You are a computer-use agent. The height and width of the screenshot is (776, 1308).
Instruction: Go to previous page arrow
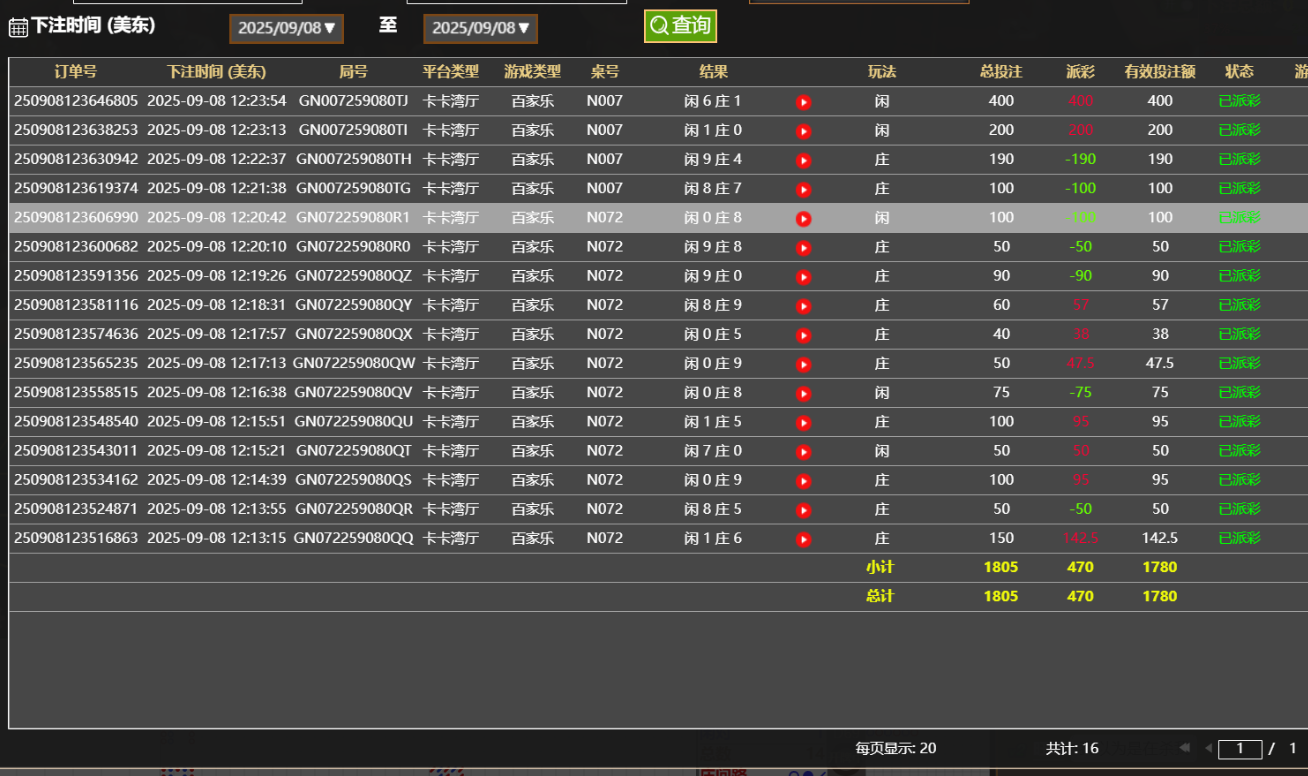click(x=1208, y=748)
